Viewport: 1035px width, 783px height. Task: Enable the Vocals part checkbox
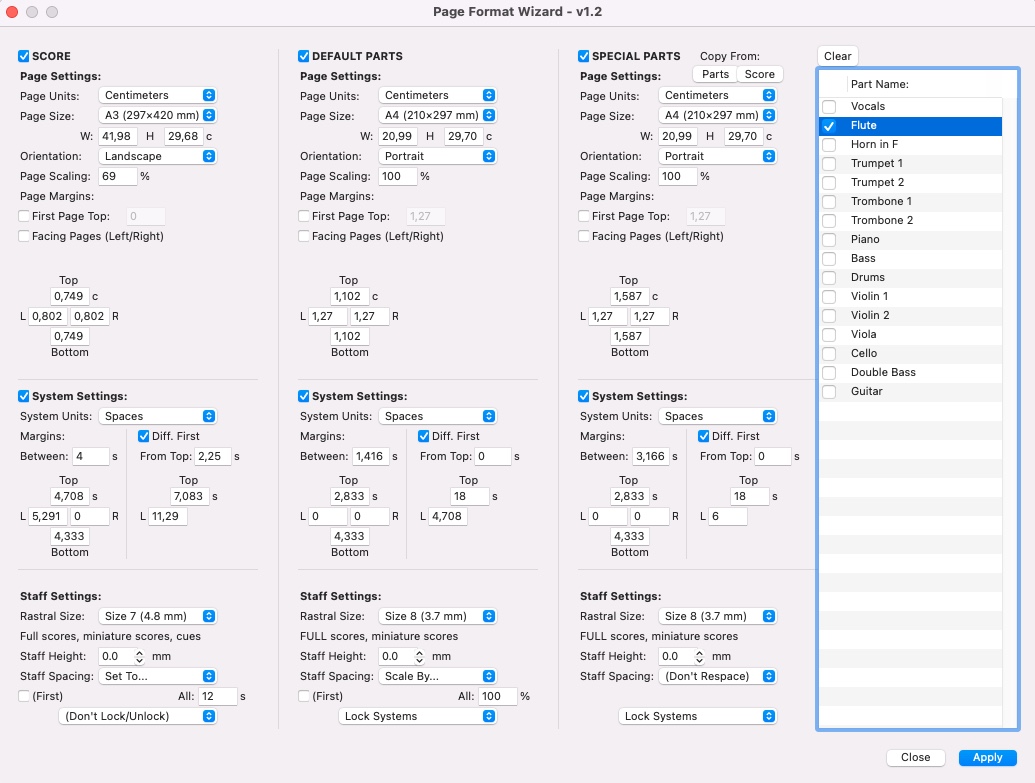[x=829, y=107]
